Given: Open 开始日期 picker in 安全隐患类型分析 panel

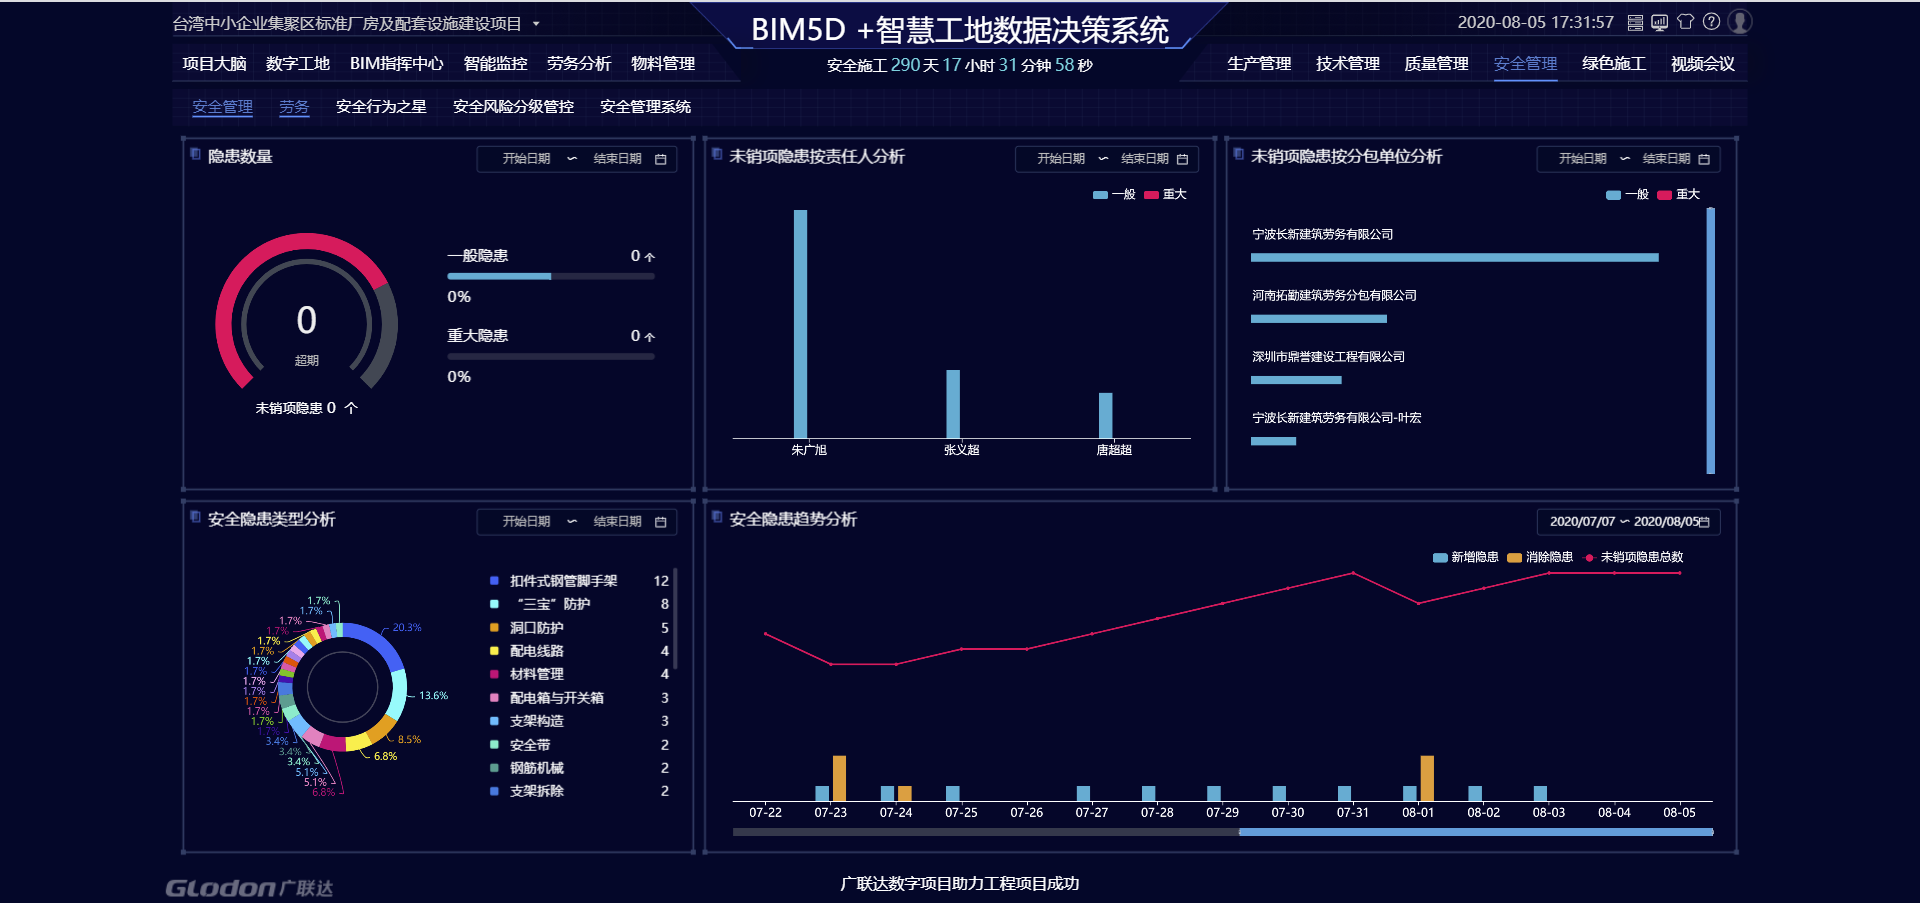Looking at the screenshot, I should 526,522.
